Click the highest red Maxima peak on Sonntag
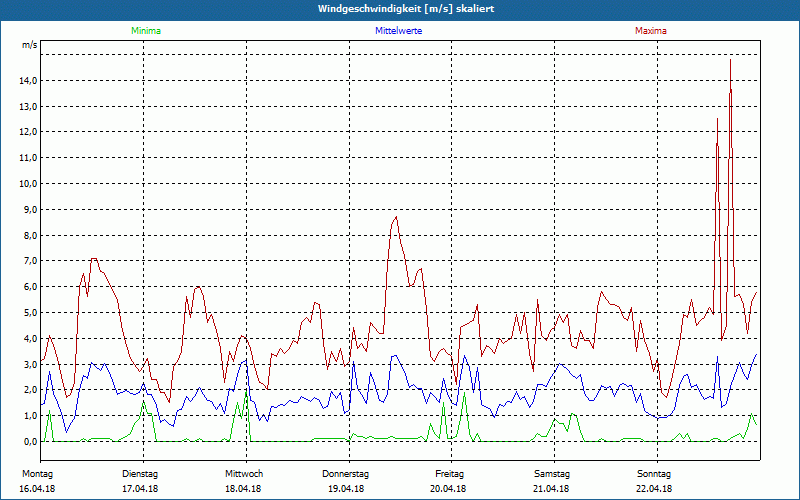 [730, 60]
